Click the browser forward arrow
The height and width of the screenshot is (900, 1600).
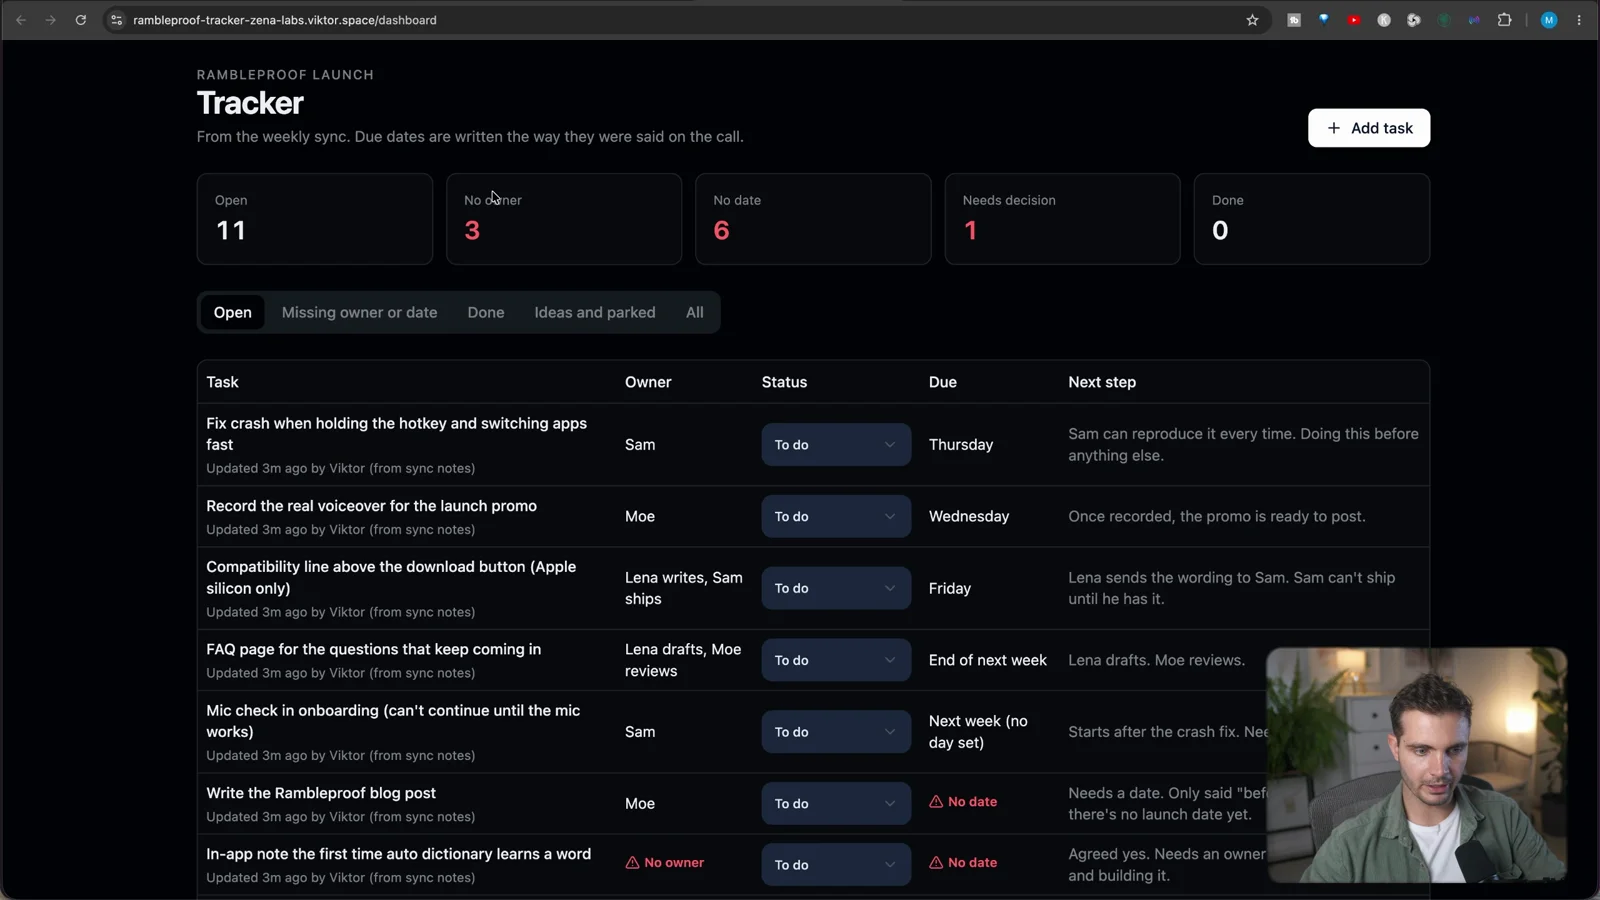point(50,20)
